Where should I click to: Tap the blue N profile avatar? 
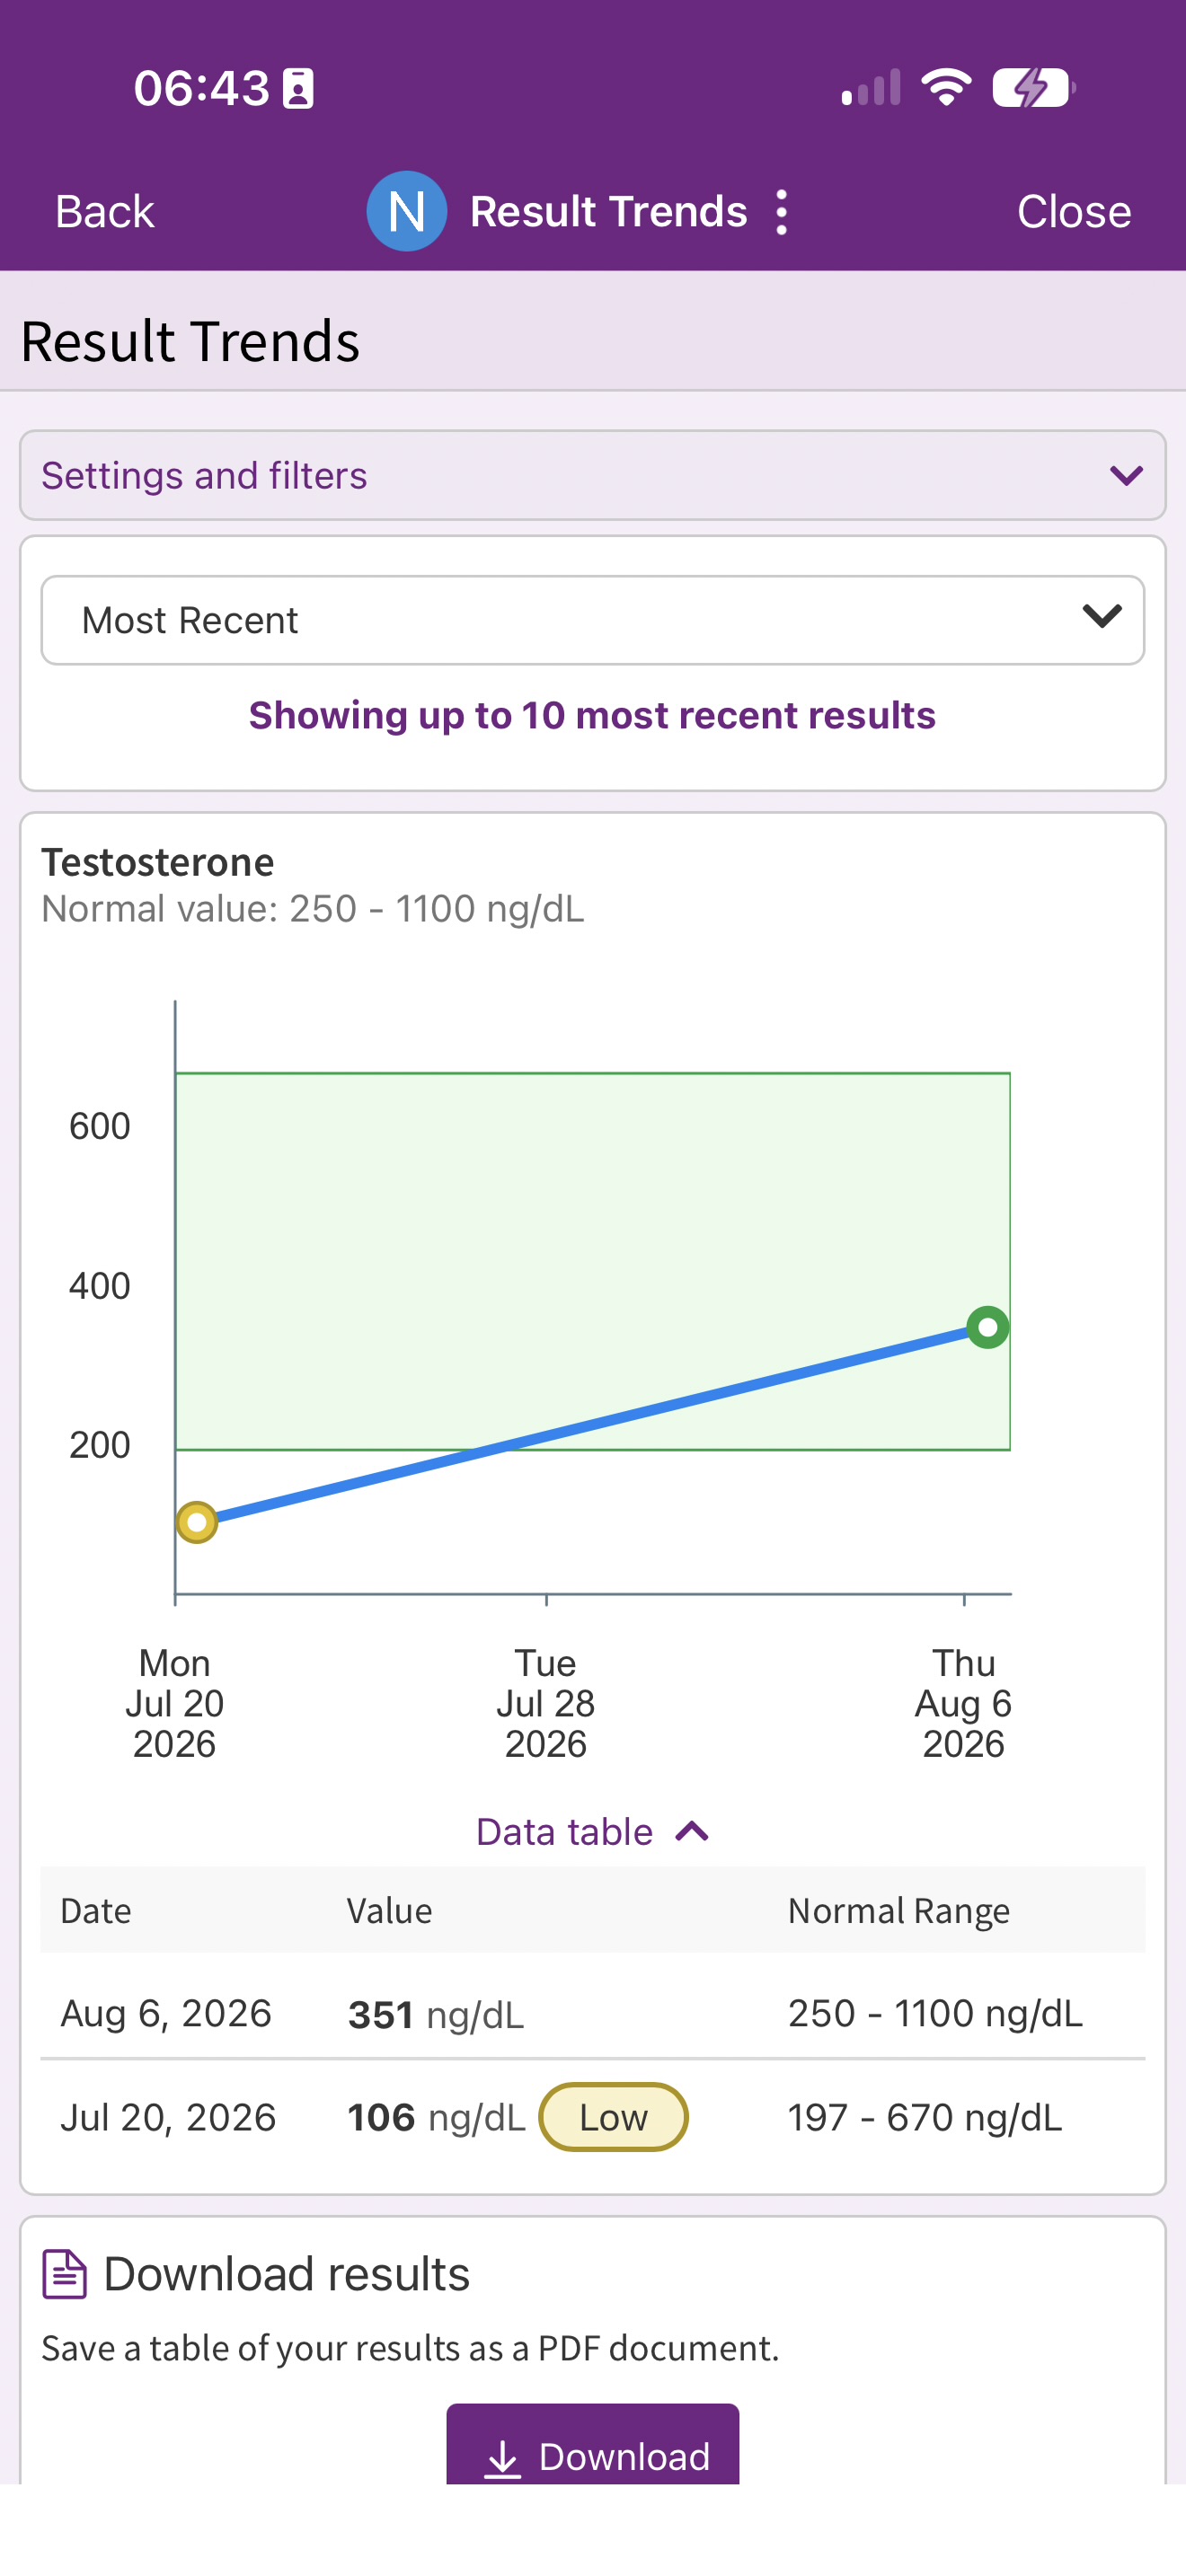click(406, 211)
